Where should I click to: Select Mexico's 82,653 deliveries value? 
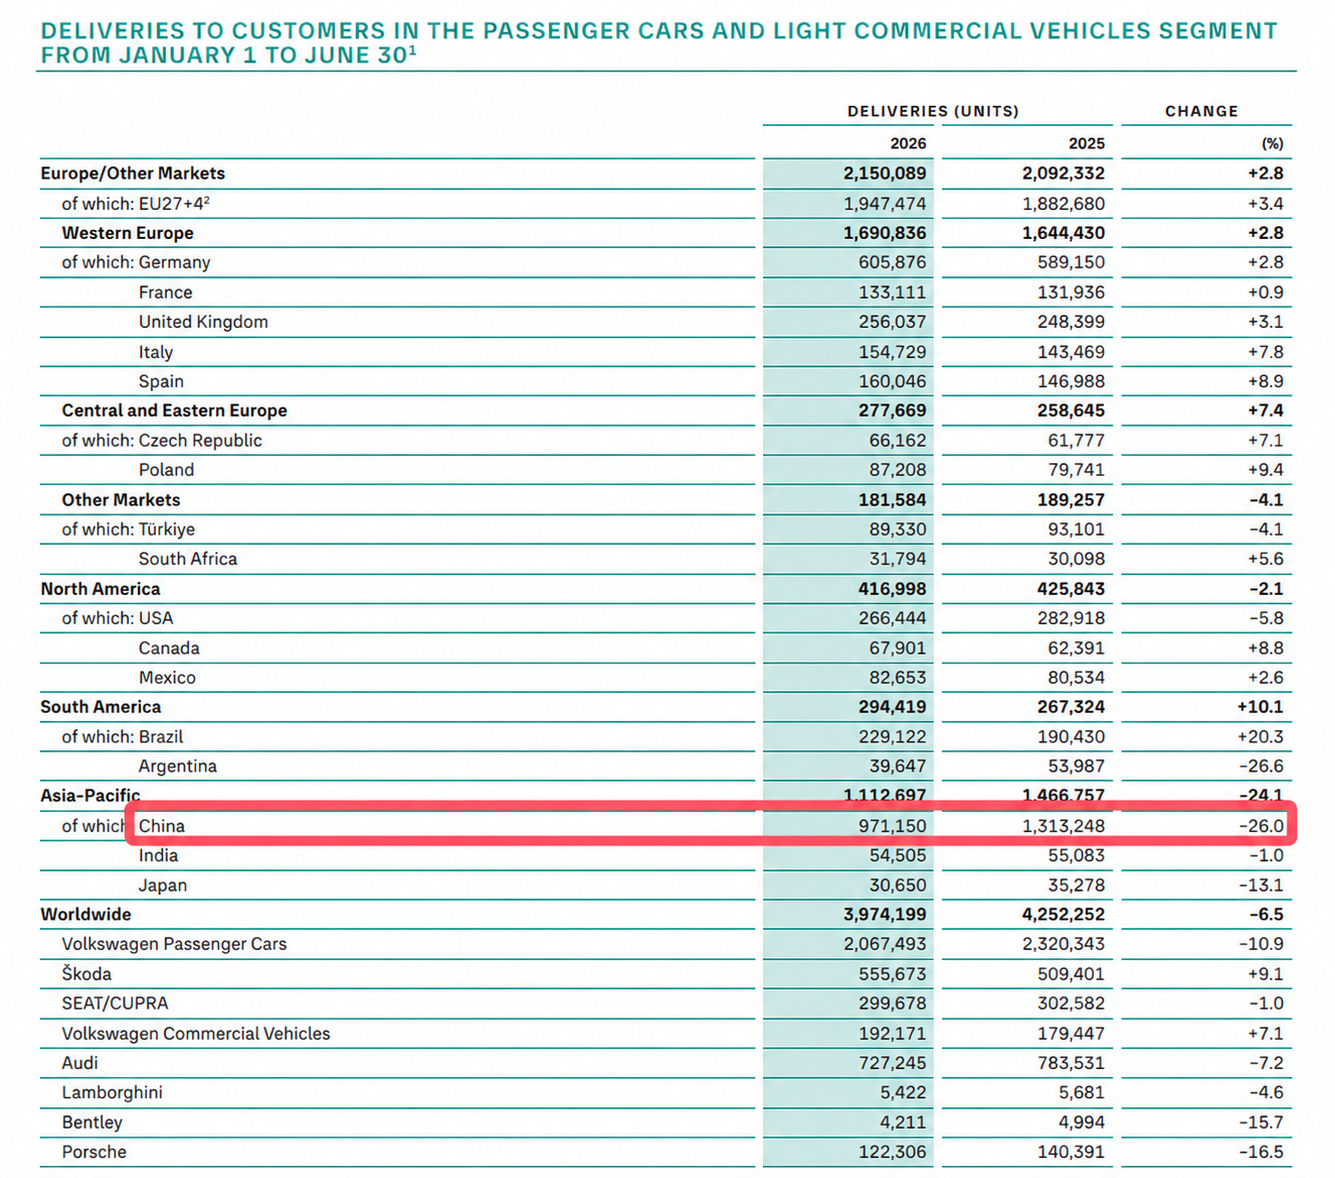(897, 677)
